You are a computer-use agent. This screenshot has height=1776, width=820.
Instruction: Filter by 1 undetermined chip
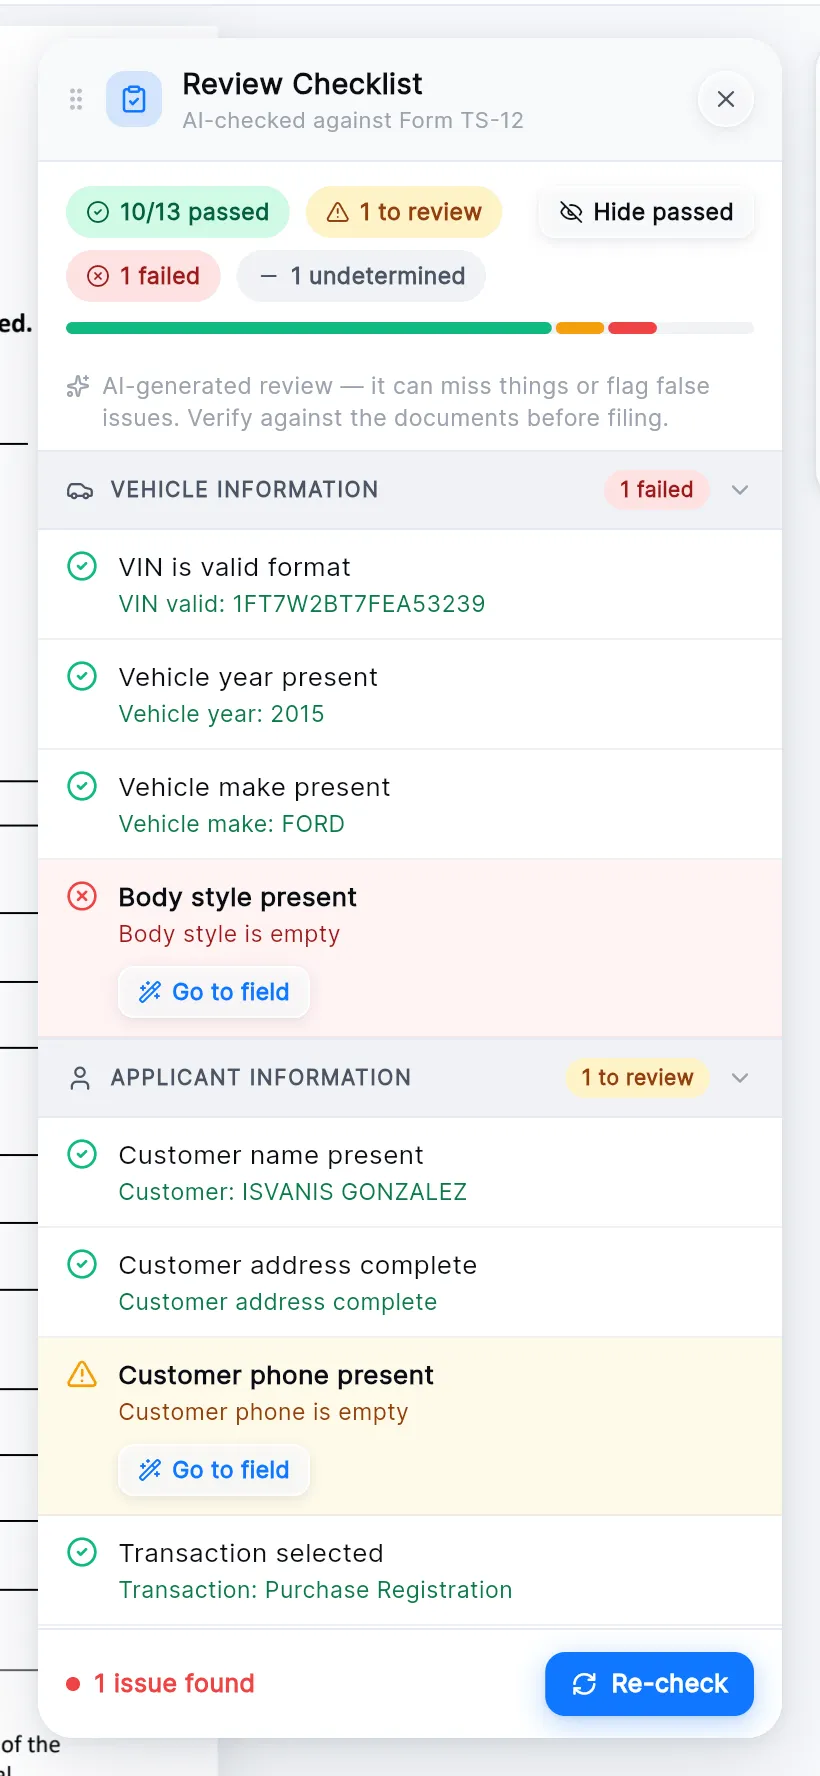[x=361, y=276]
